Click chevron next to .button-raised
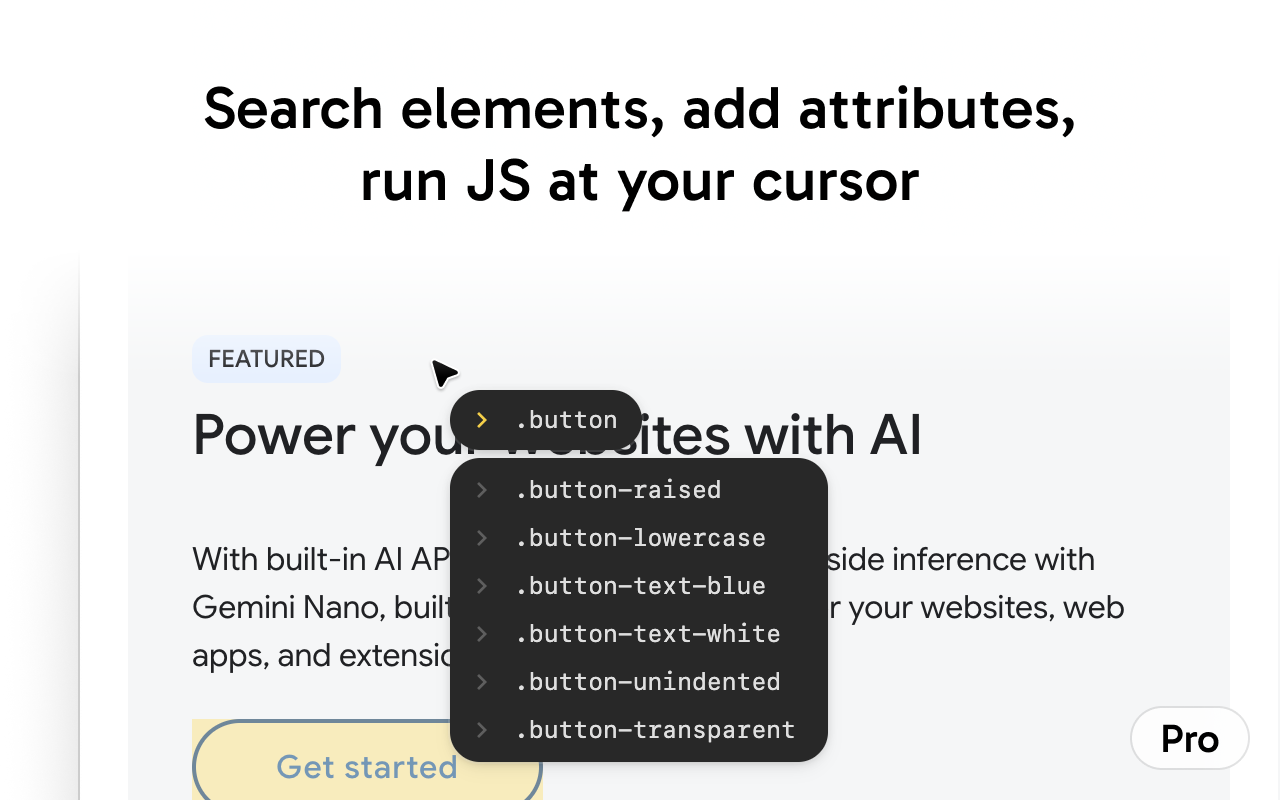1280x800 pixels. pos(482,490)
